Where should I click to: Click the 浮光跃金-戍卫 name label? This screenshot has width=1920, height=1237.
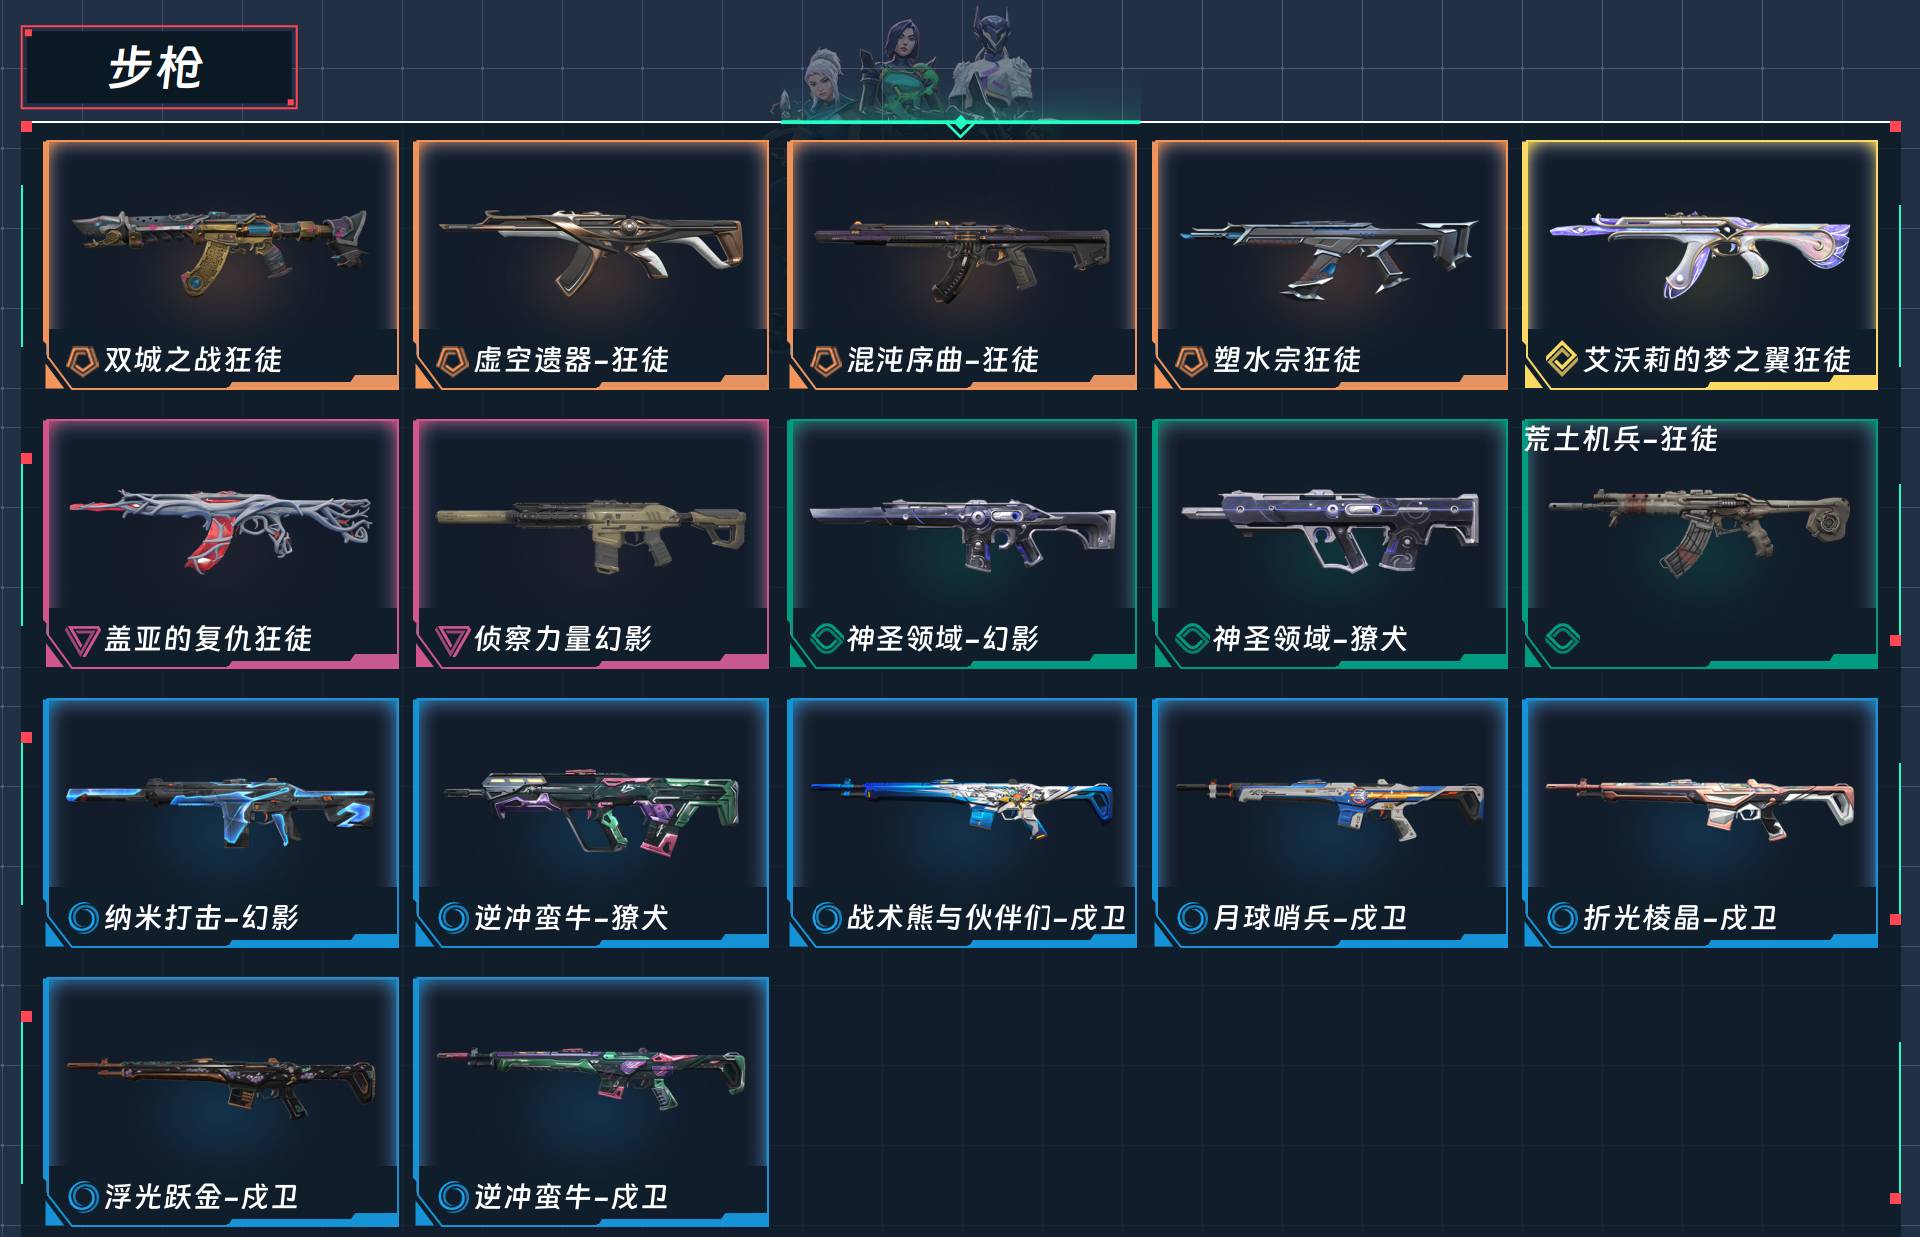(202, 1196)
